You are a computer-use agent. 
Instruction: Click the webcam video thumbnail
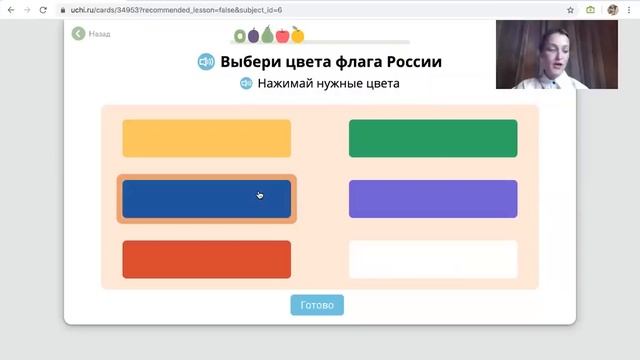click(557, 54)
